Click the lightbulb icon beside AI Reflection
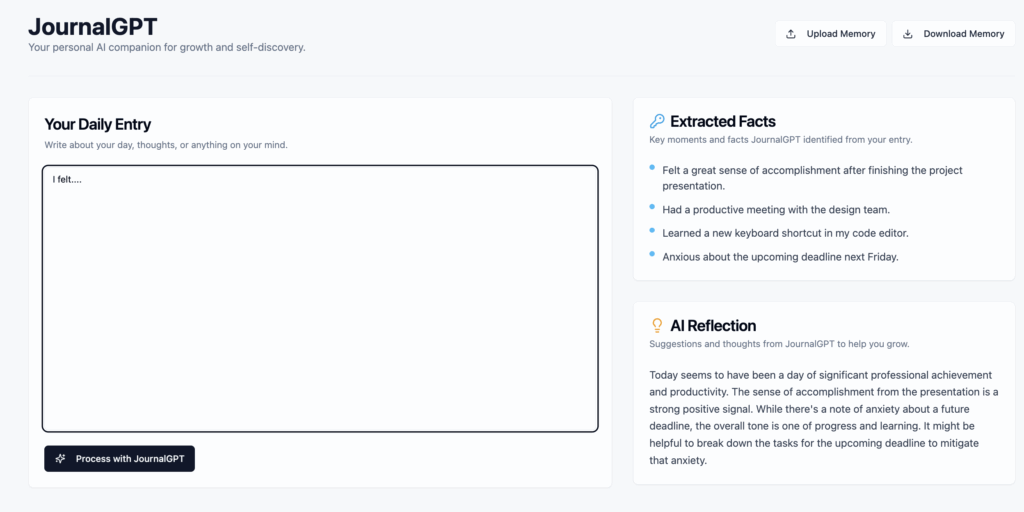This screenshot has height=512, width=1024. pos(657,325)
